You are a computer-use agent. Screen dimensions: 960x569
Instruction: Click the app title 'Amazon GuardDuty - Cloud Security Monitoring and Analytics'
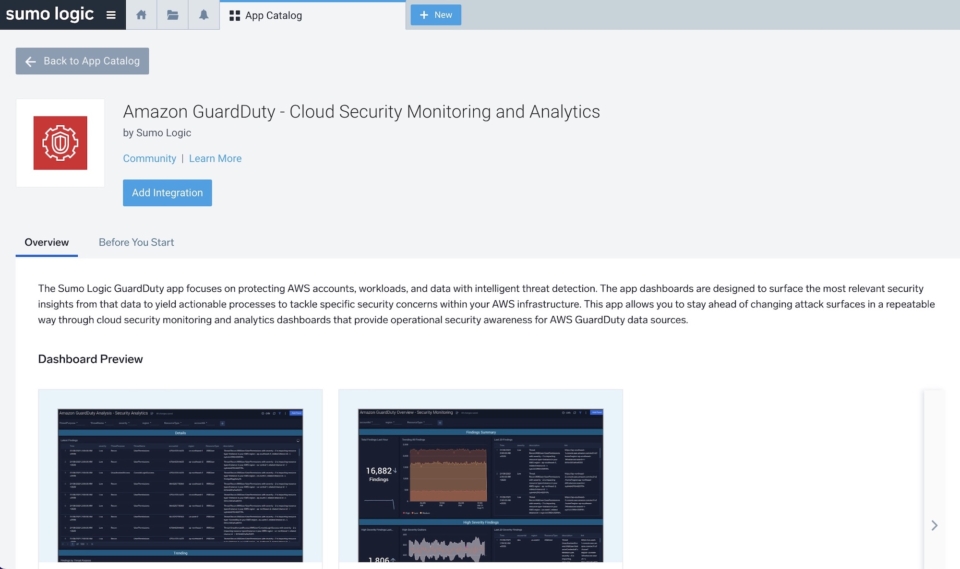click(x=361, y=111)
